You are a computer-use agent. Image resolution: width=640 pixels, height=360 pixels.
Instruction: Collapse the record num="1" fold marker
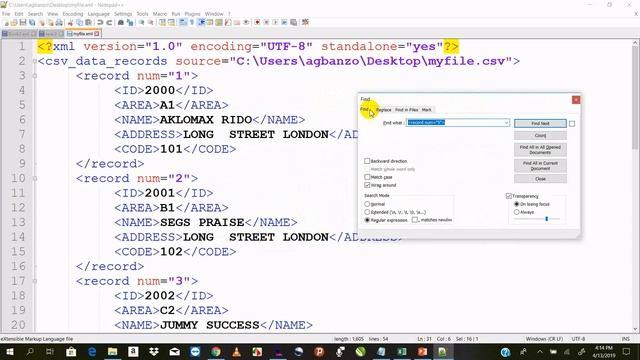[35, 76]
